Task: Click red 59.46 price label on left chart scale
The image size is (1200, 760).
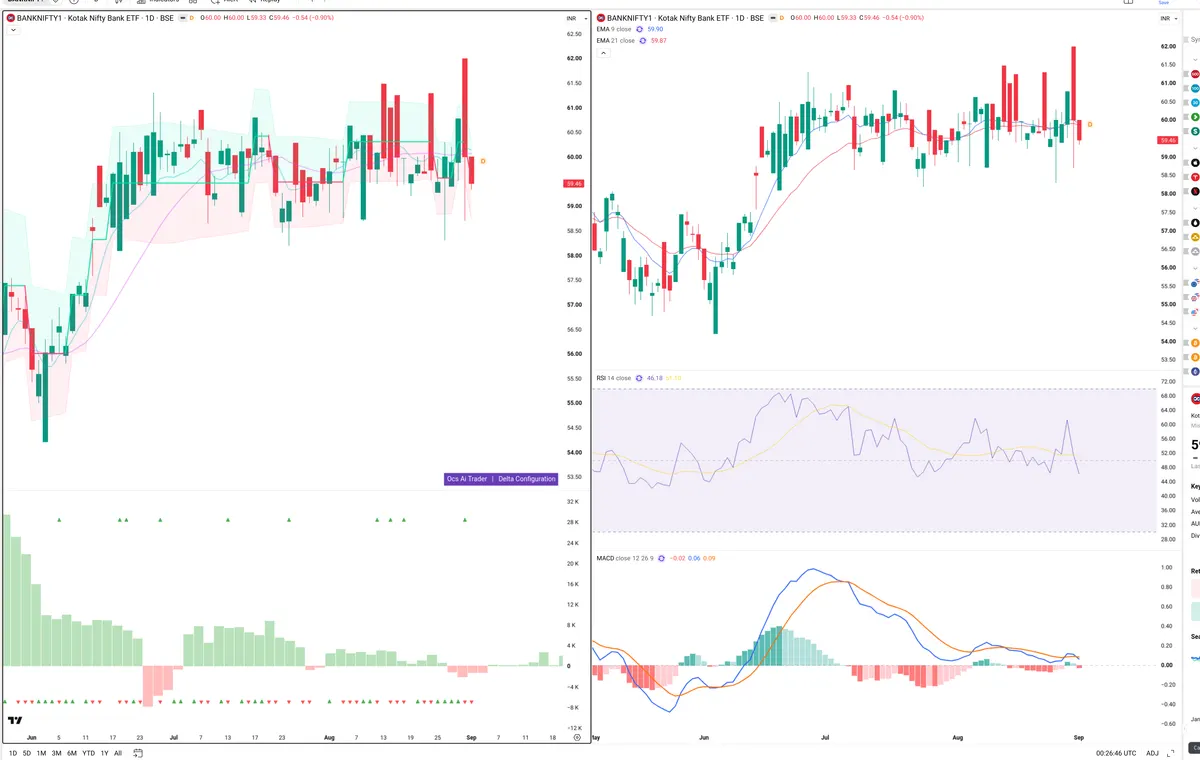Action: (574, 184)
